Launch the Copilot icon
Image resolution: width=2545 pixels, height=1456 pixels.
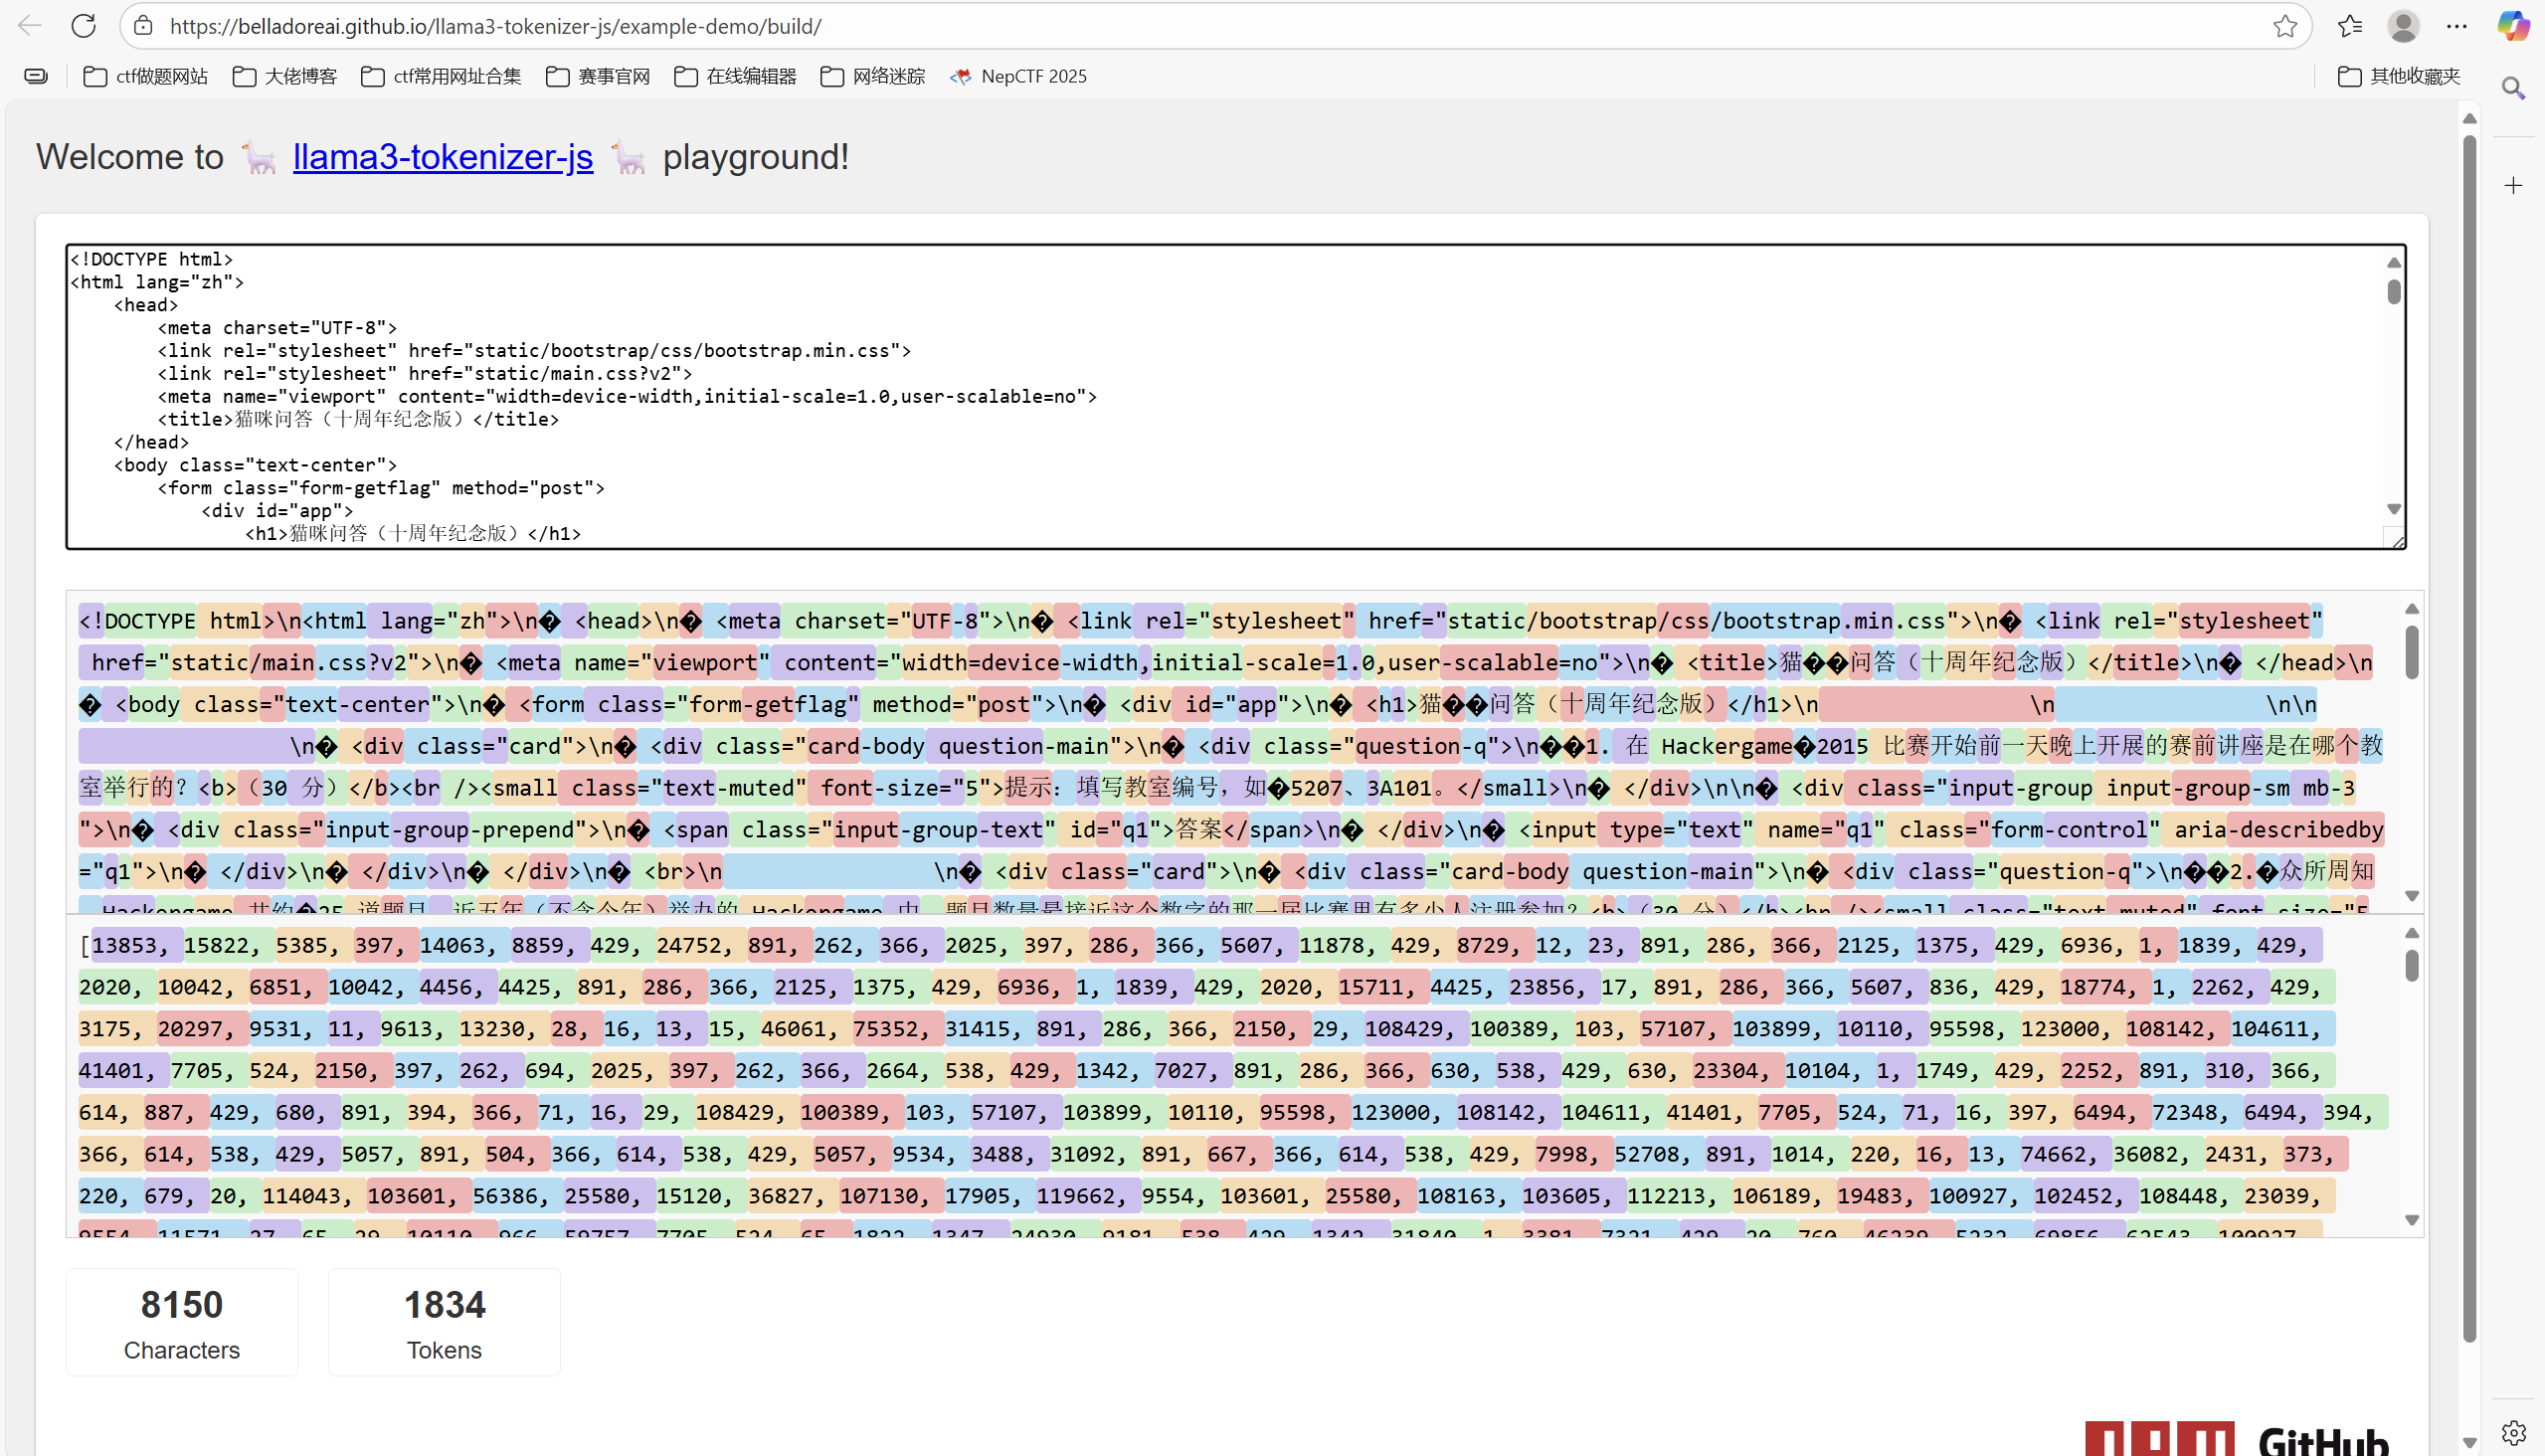click(2513, 26)
